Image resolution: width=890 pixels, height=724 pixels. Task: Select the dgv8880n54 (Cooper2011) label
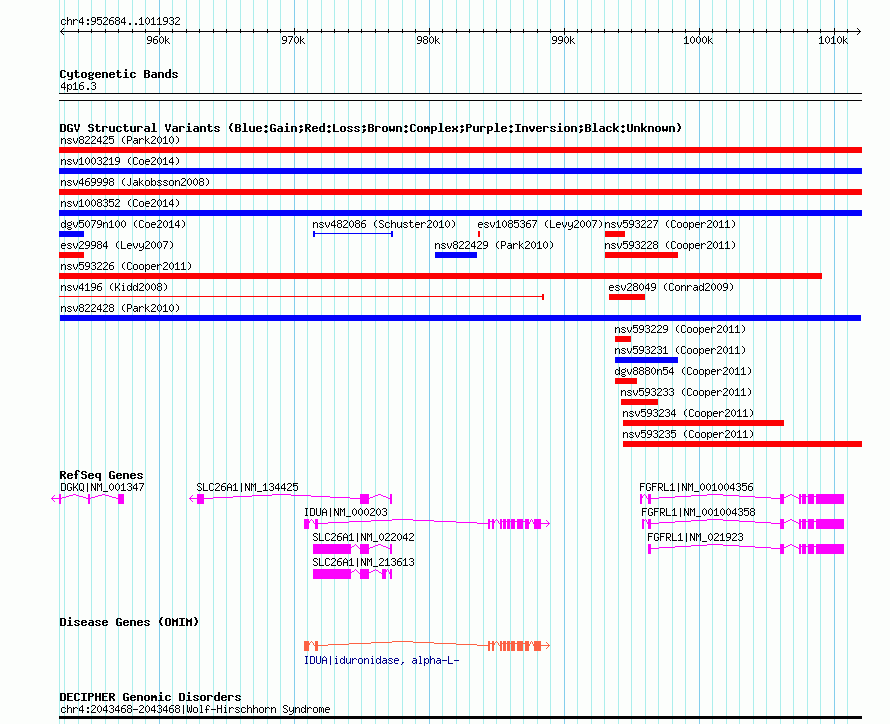683,371
